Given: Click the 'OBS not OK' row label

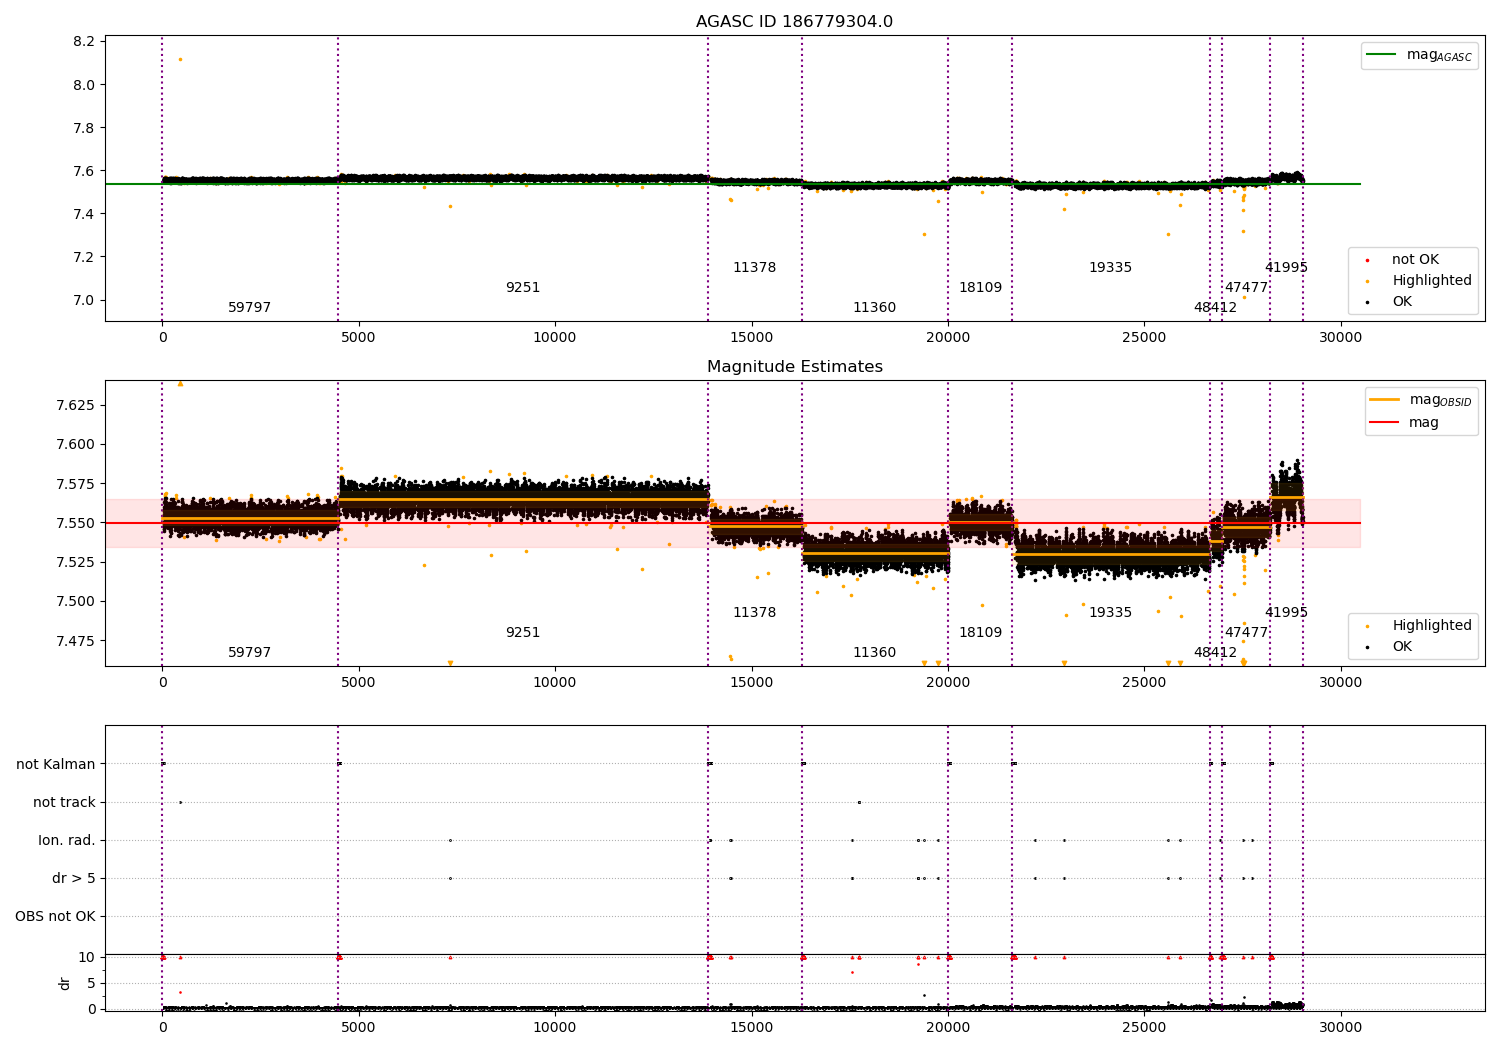Looking at the screenshot, I should click(x=55, y=917).
